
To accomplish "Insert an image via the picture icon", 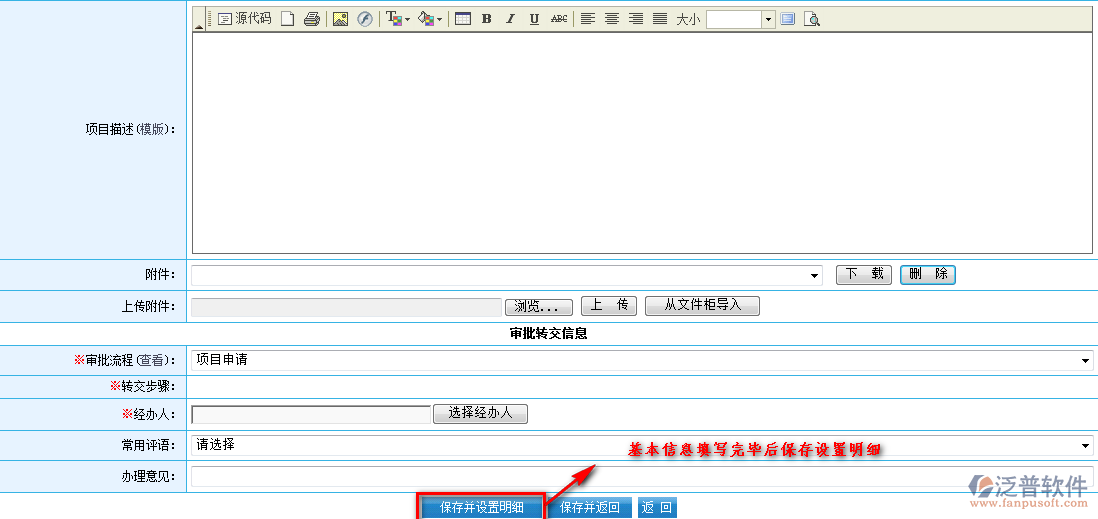I will [340, 19].
